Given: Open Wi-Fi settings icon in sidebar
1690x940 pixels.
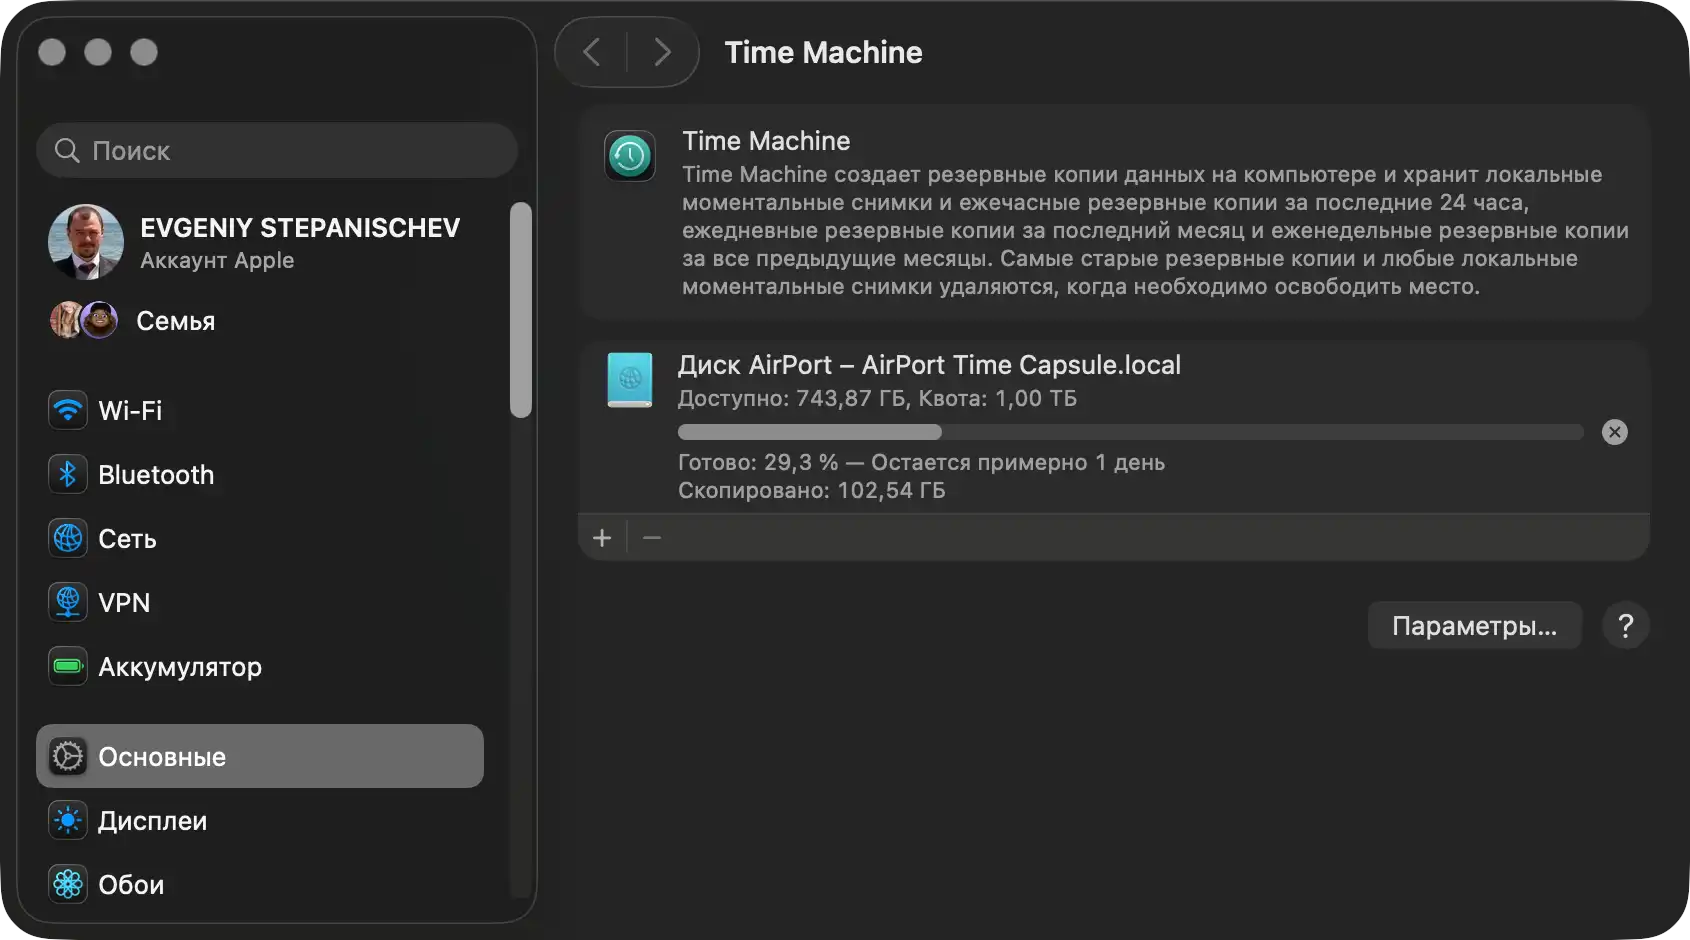Looking at the screenshot, I should pos(68,410).
